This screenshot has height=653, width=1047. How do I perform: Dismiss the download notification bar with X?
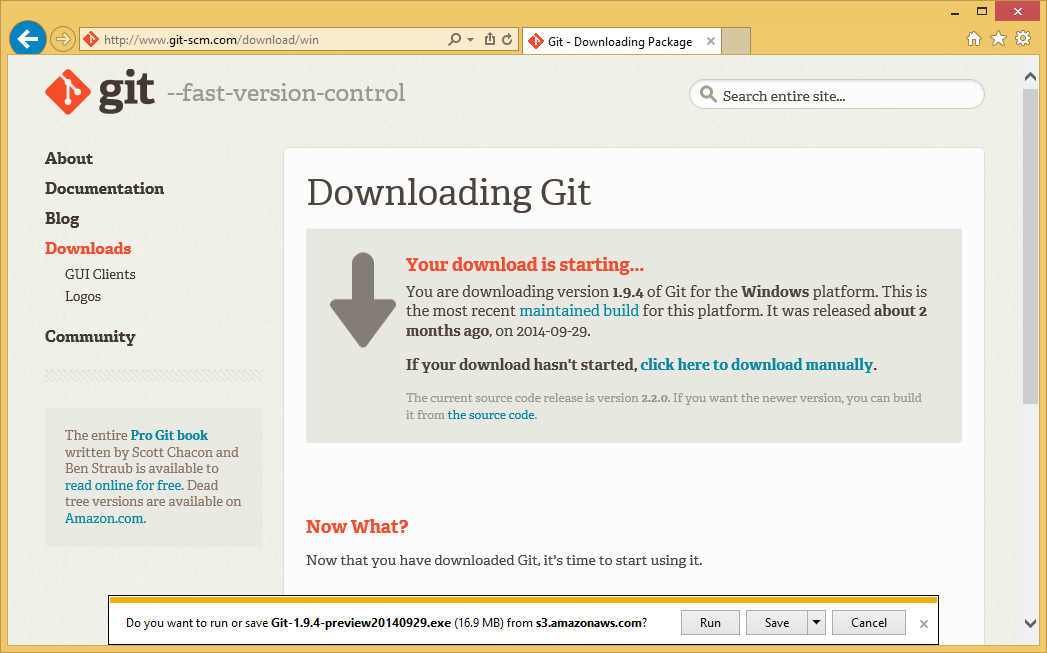coord(924,624)
